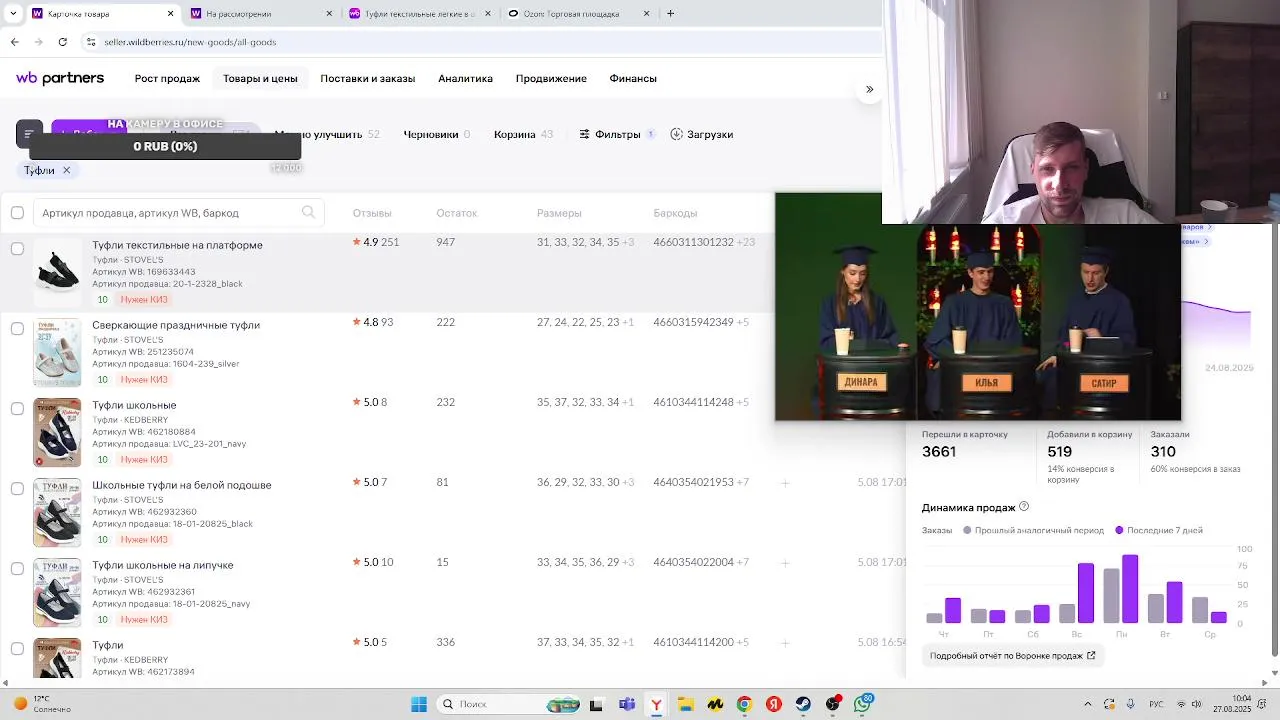Expand '+7' barcodes for 4640354022004

742,562
